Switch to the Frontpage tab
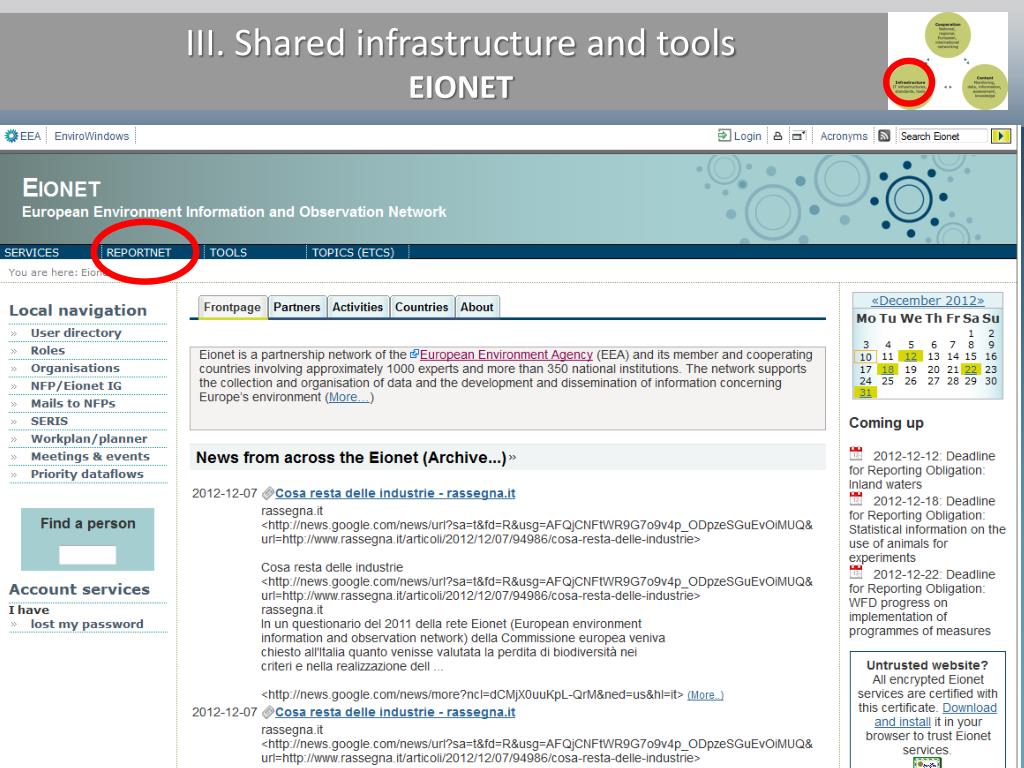The height and width of the screenshot is (768, 1024). click(x=232, y=307)
